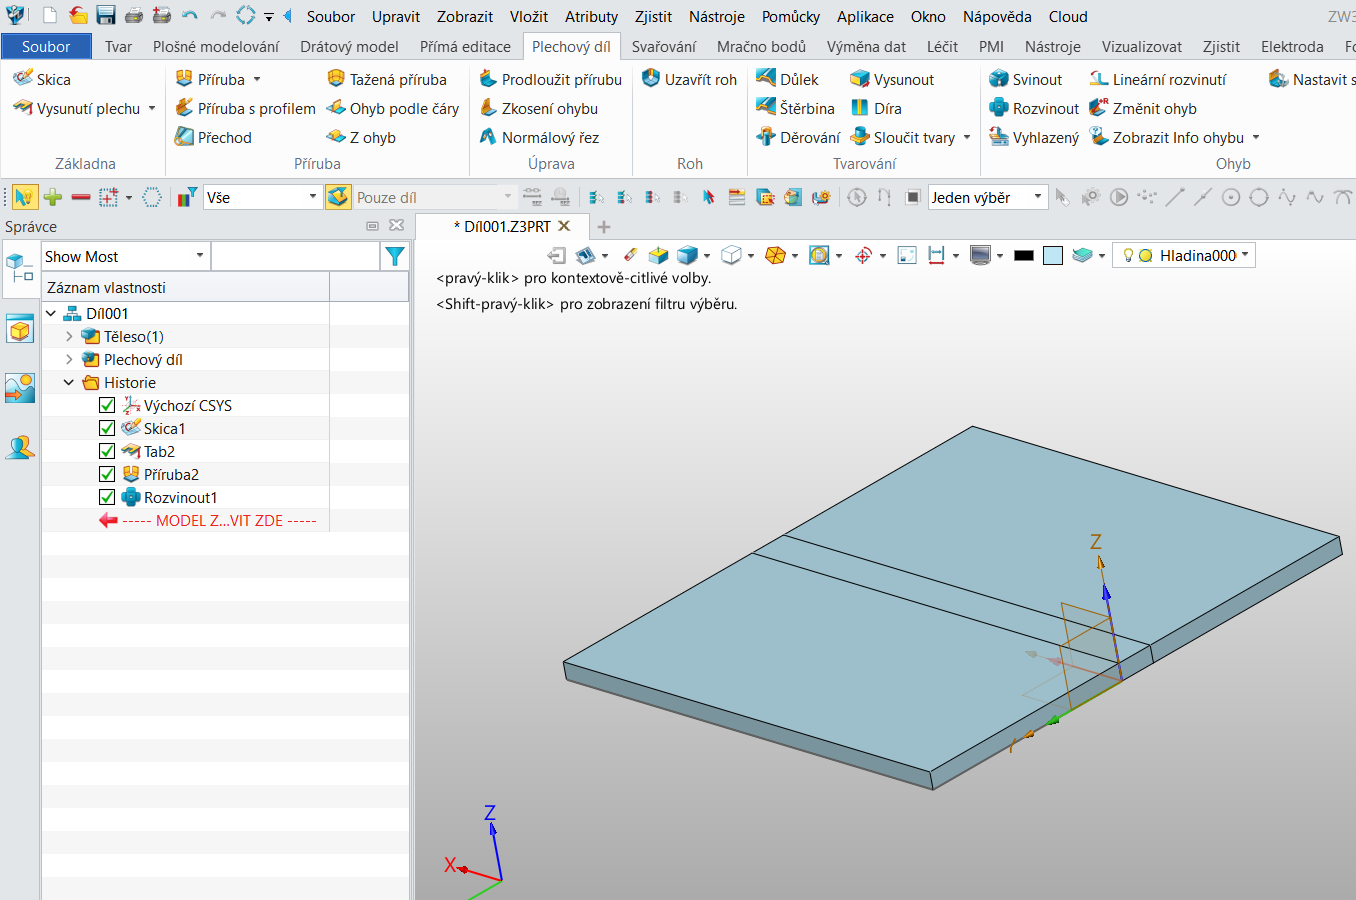Open the Lineární rozvinutí tool
The height and width of the screenshot is (900, 1356).
[x=1157, y=79]
